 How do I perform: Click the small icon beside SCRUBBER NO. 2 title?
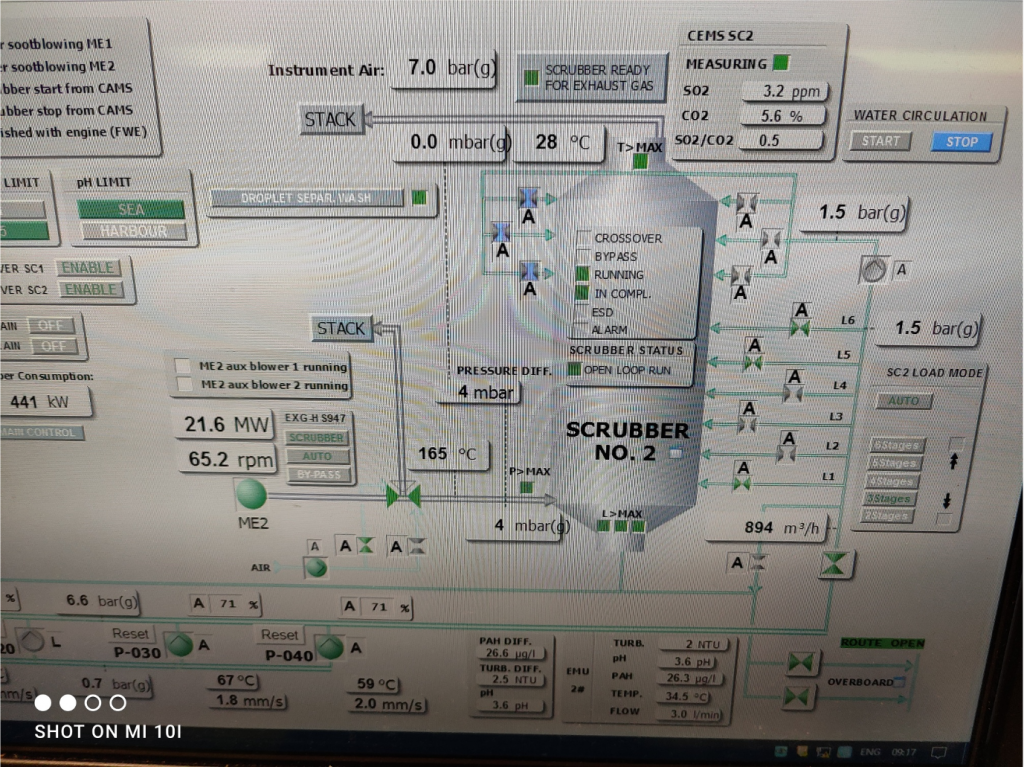[677, 453]
